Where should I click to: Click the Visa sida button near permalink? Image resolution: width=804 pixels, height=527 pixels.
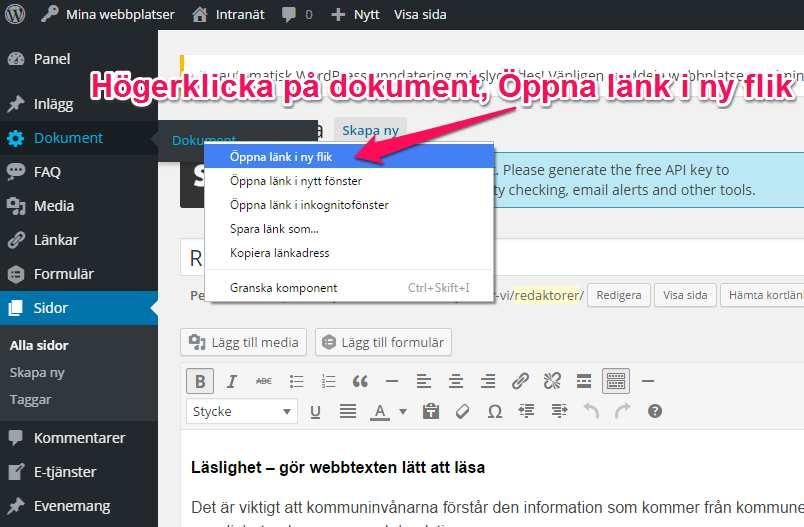coord(685,295)
